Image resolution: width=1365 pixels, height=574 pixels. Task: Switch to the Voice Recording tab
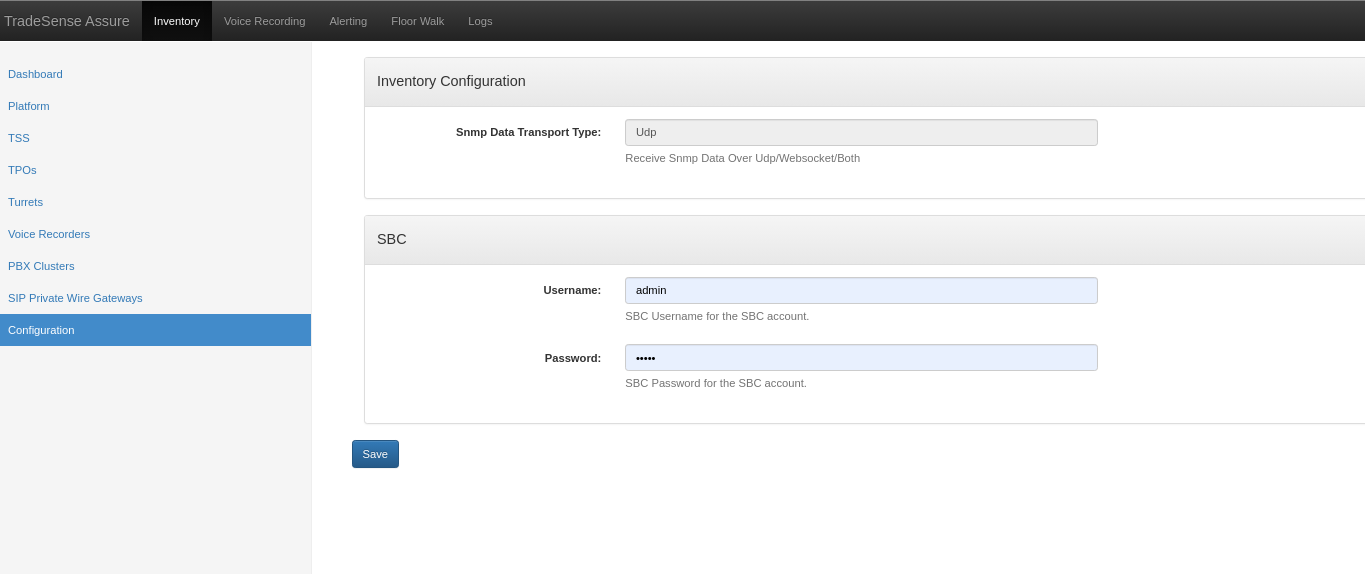pyautogui.click(x=264, y=21)
